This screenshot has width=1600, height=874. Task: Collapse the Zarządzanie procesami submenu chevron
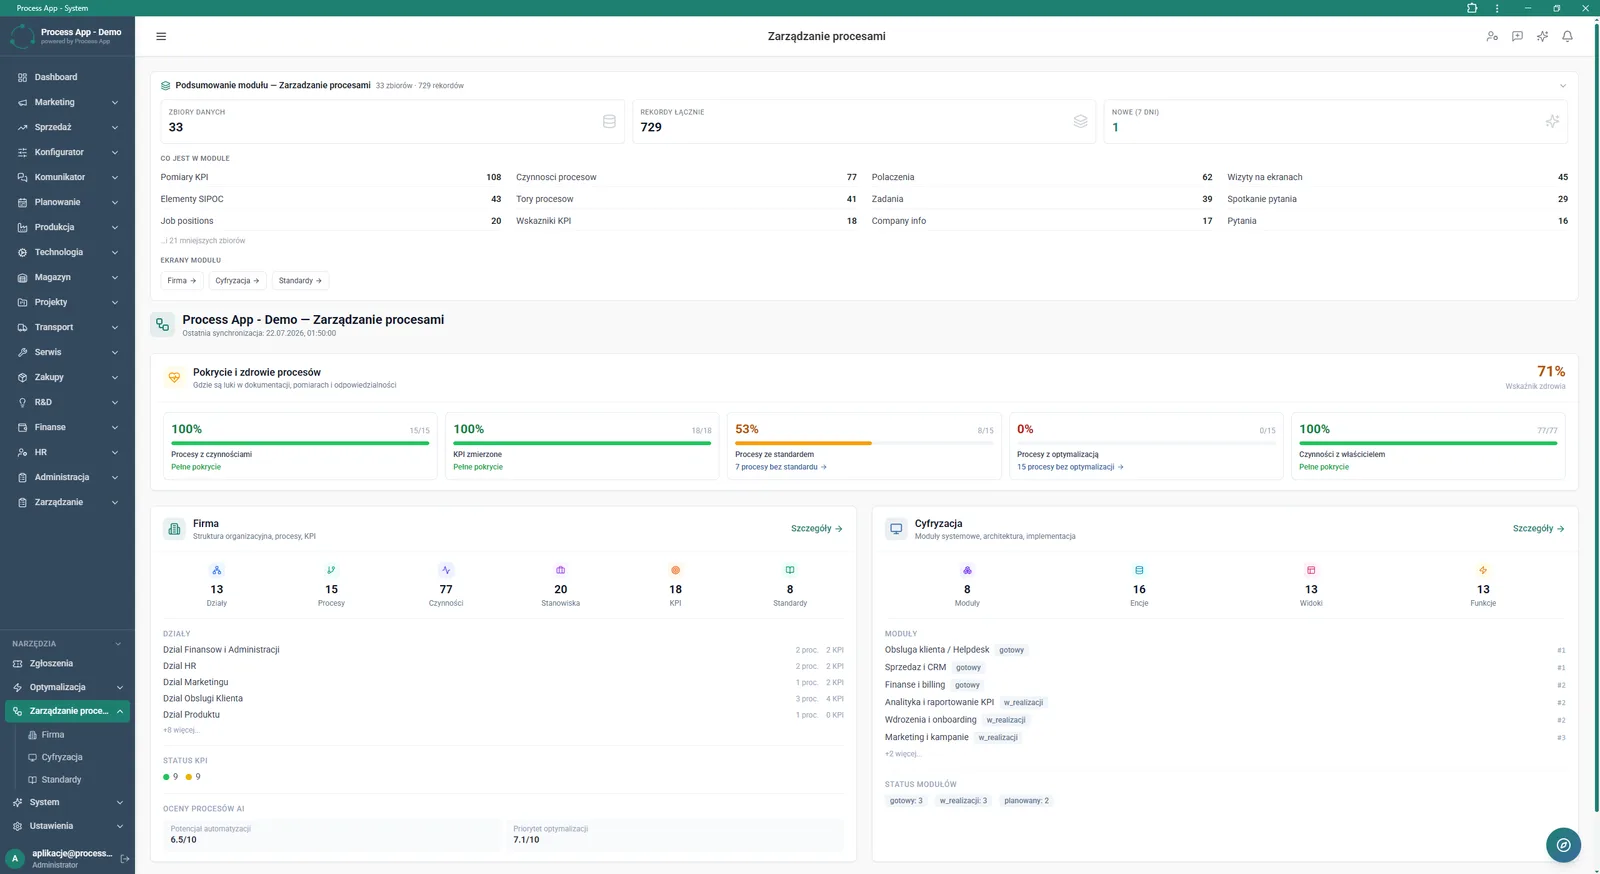tap(120, 711)
